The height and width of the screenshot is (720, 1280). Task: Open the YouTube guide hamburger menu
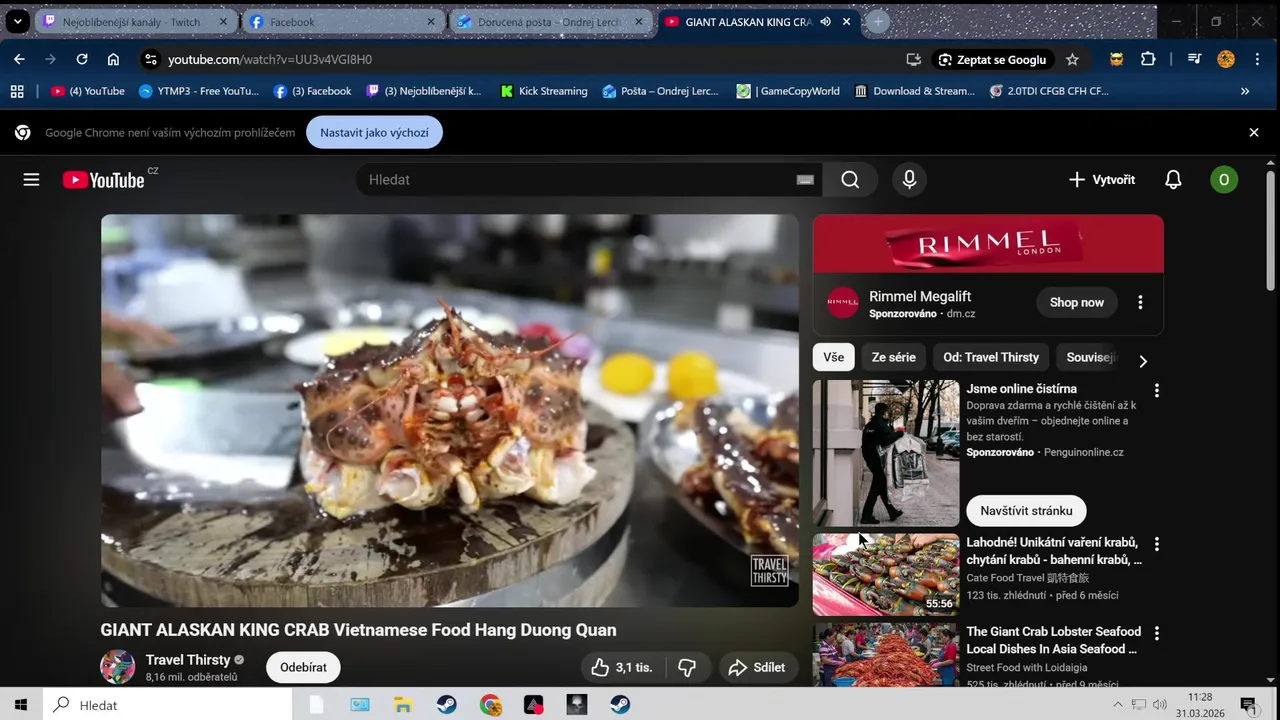coord(31,180)
